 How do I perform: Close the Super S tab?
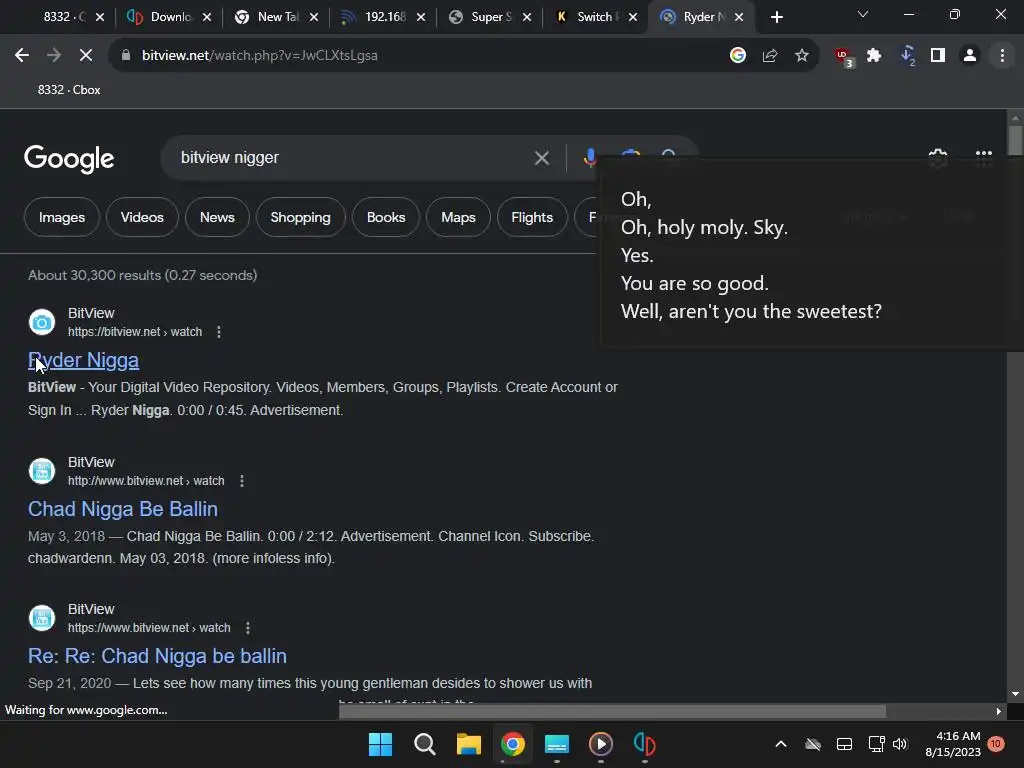(x=527, y=17)
